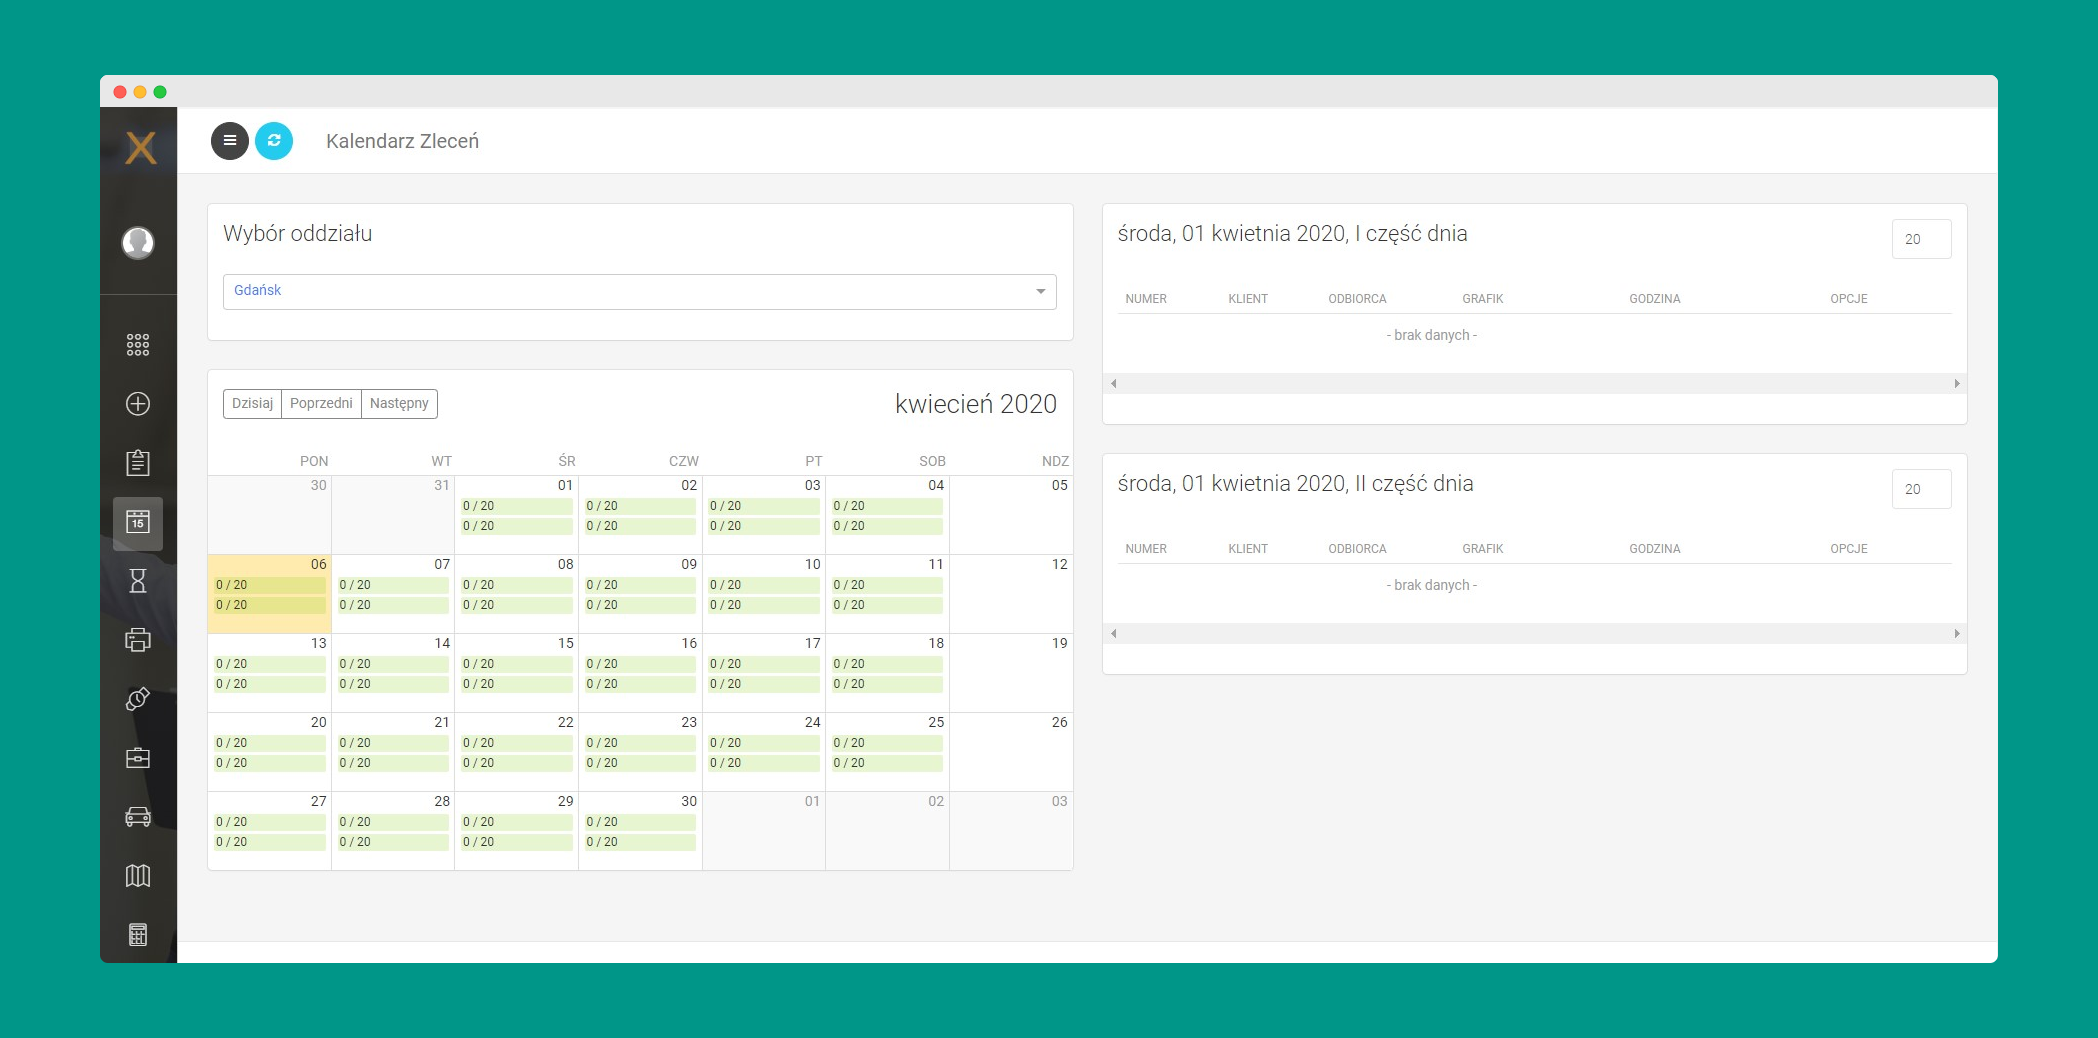Viewport: 2098px width, 1038px height.
Task: Open the user avatar profile
Action: point(138,242)
